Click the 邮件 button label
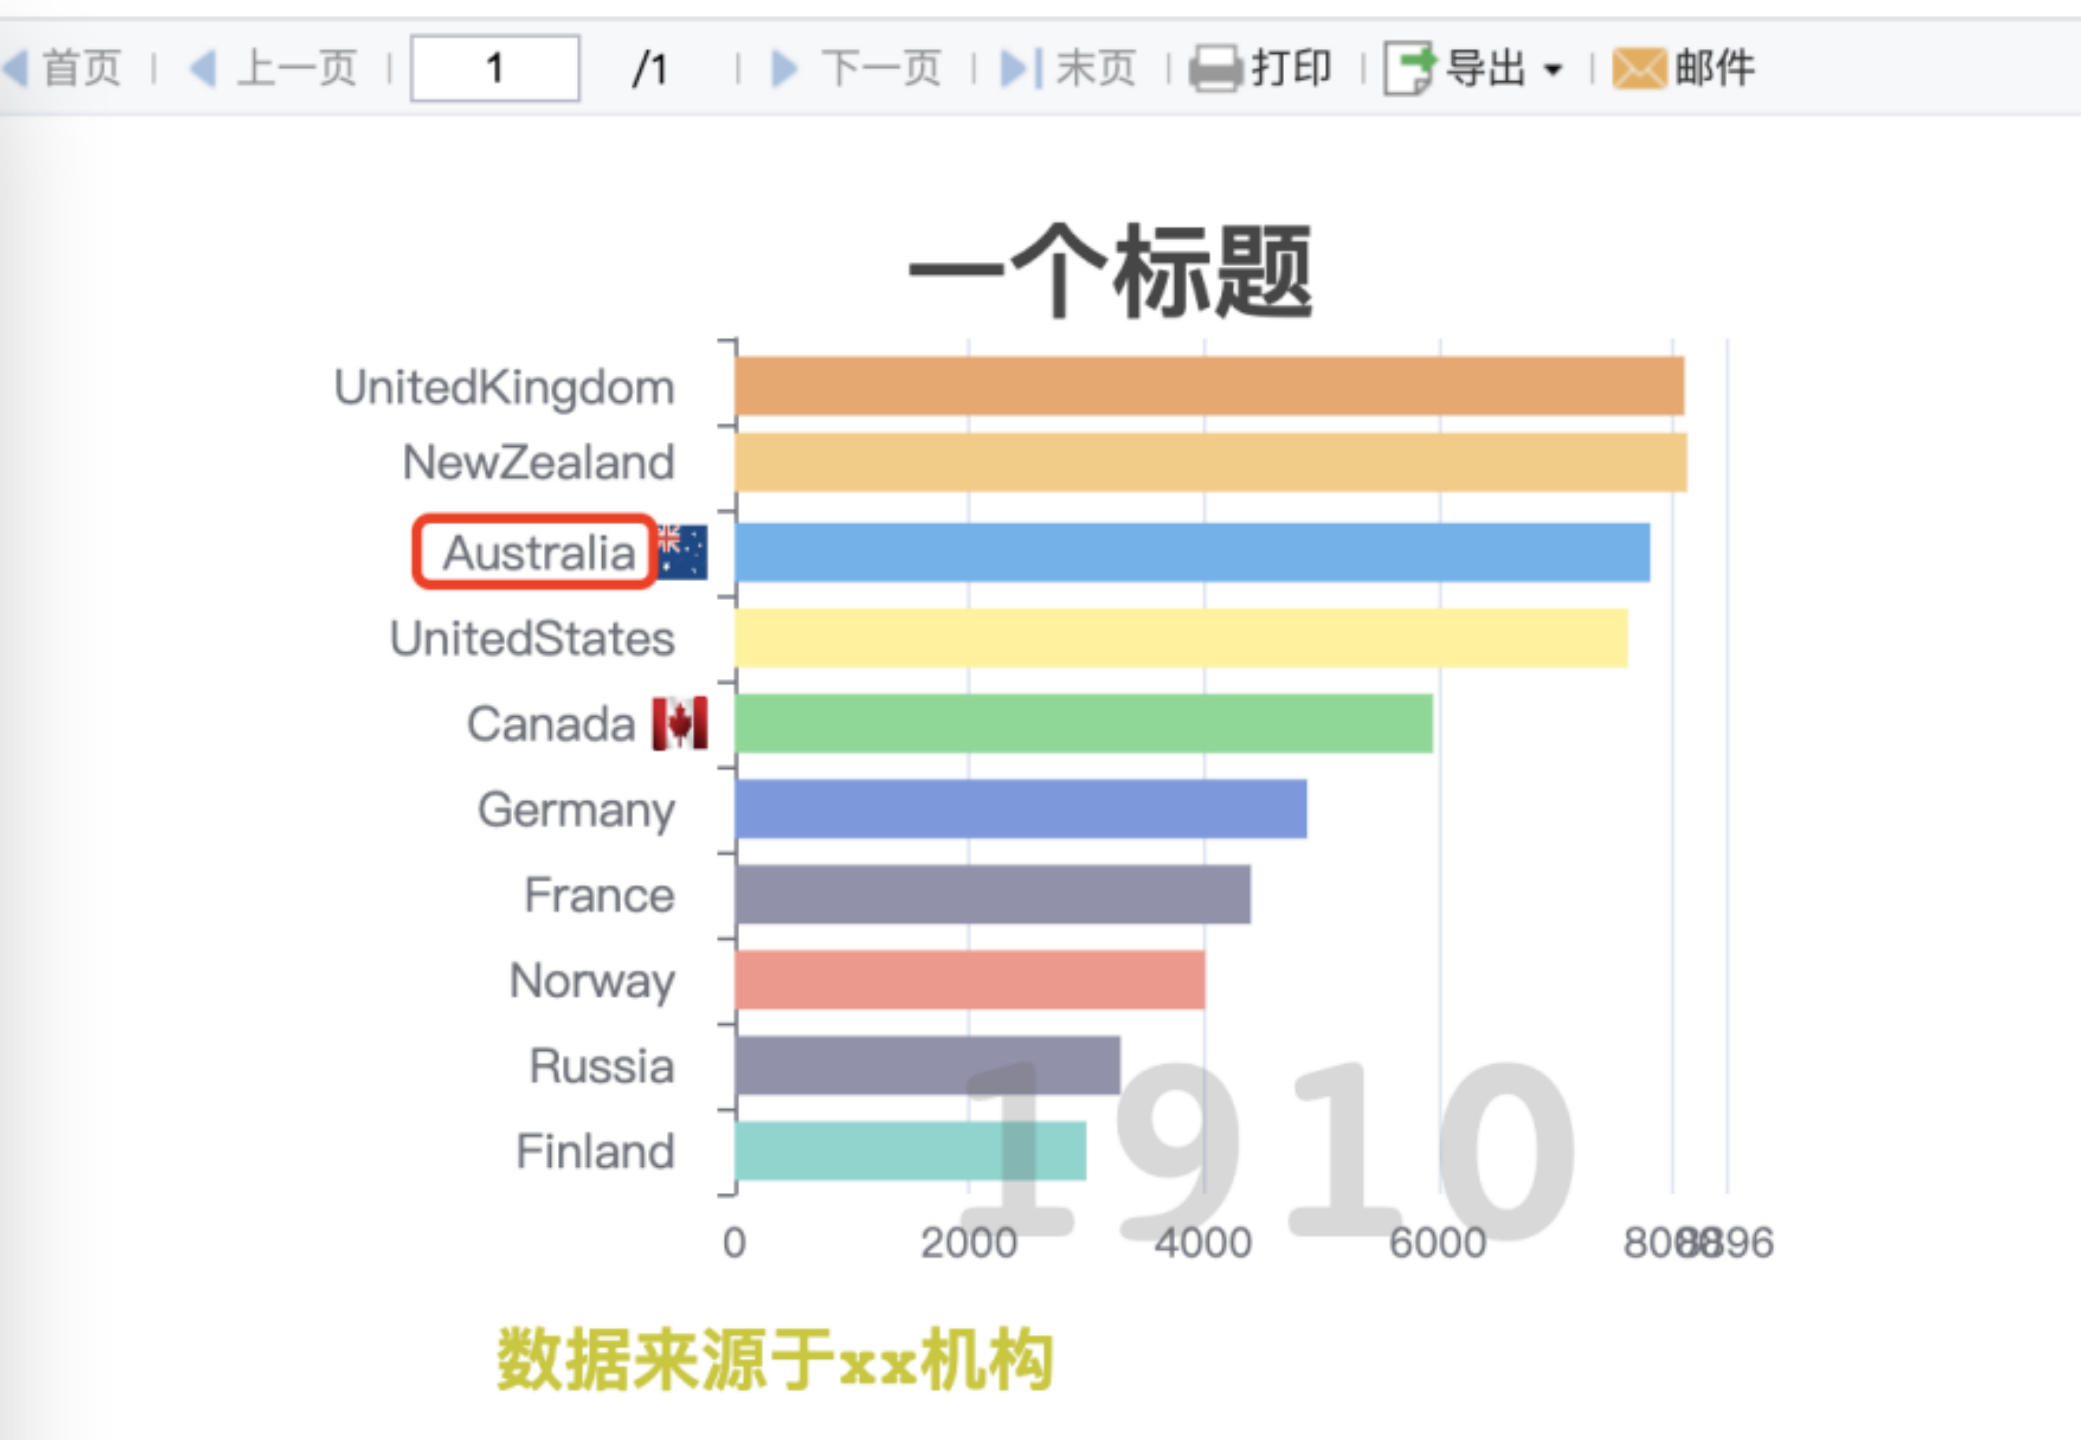 (x=1714, y=68)
